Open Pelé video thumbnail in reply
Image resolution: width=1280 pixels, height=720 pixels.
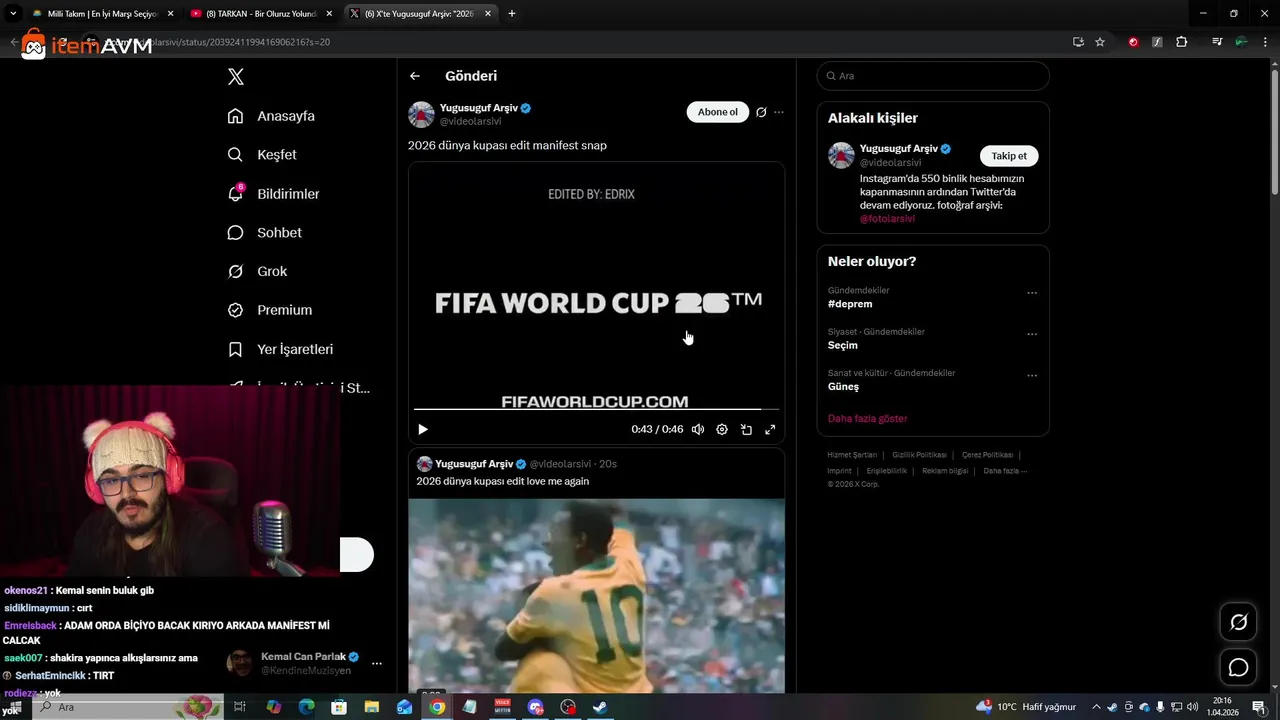[596, 595]
